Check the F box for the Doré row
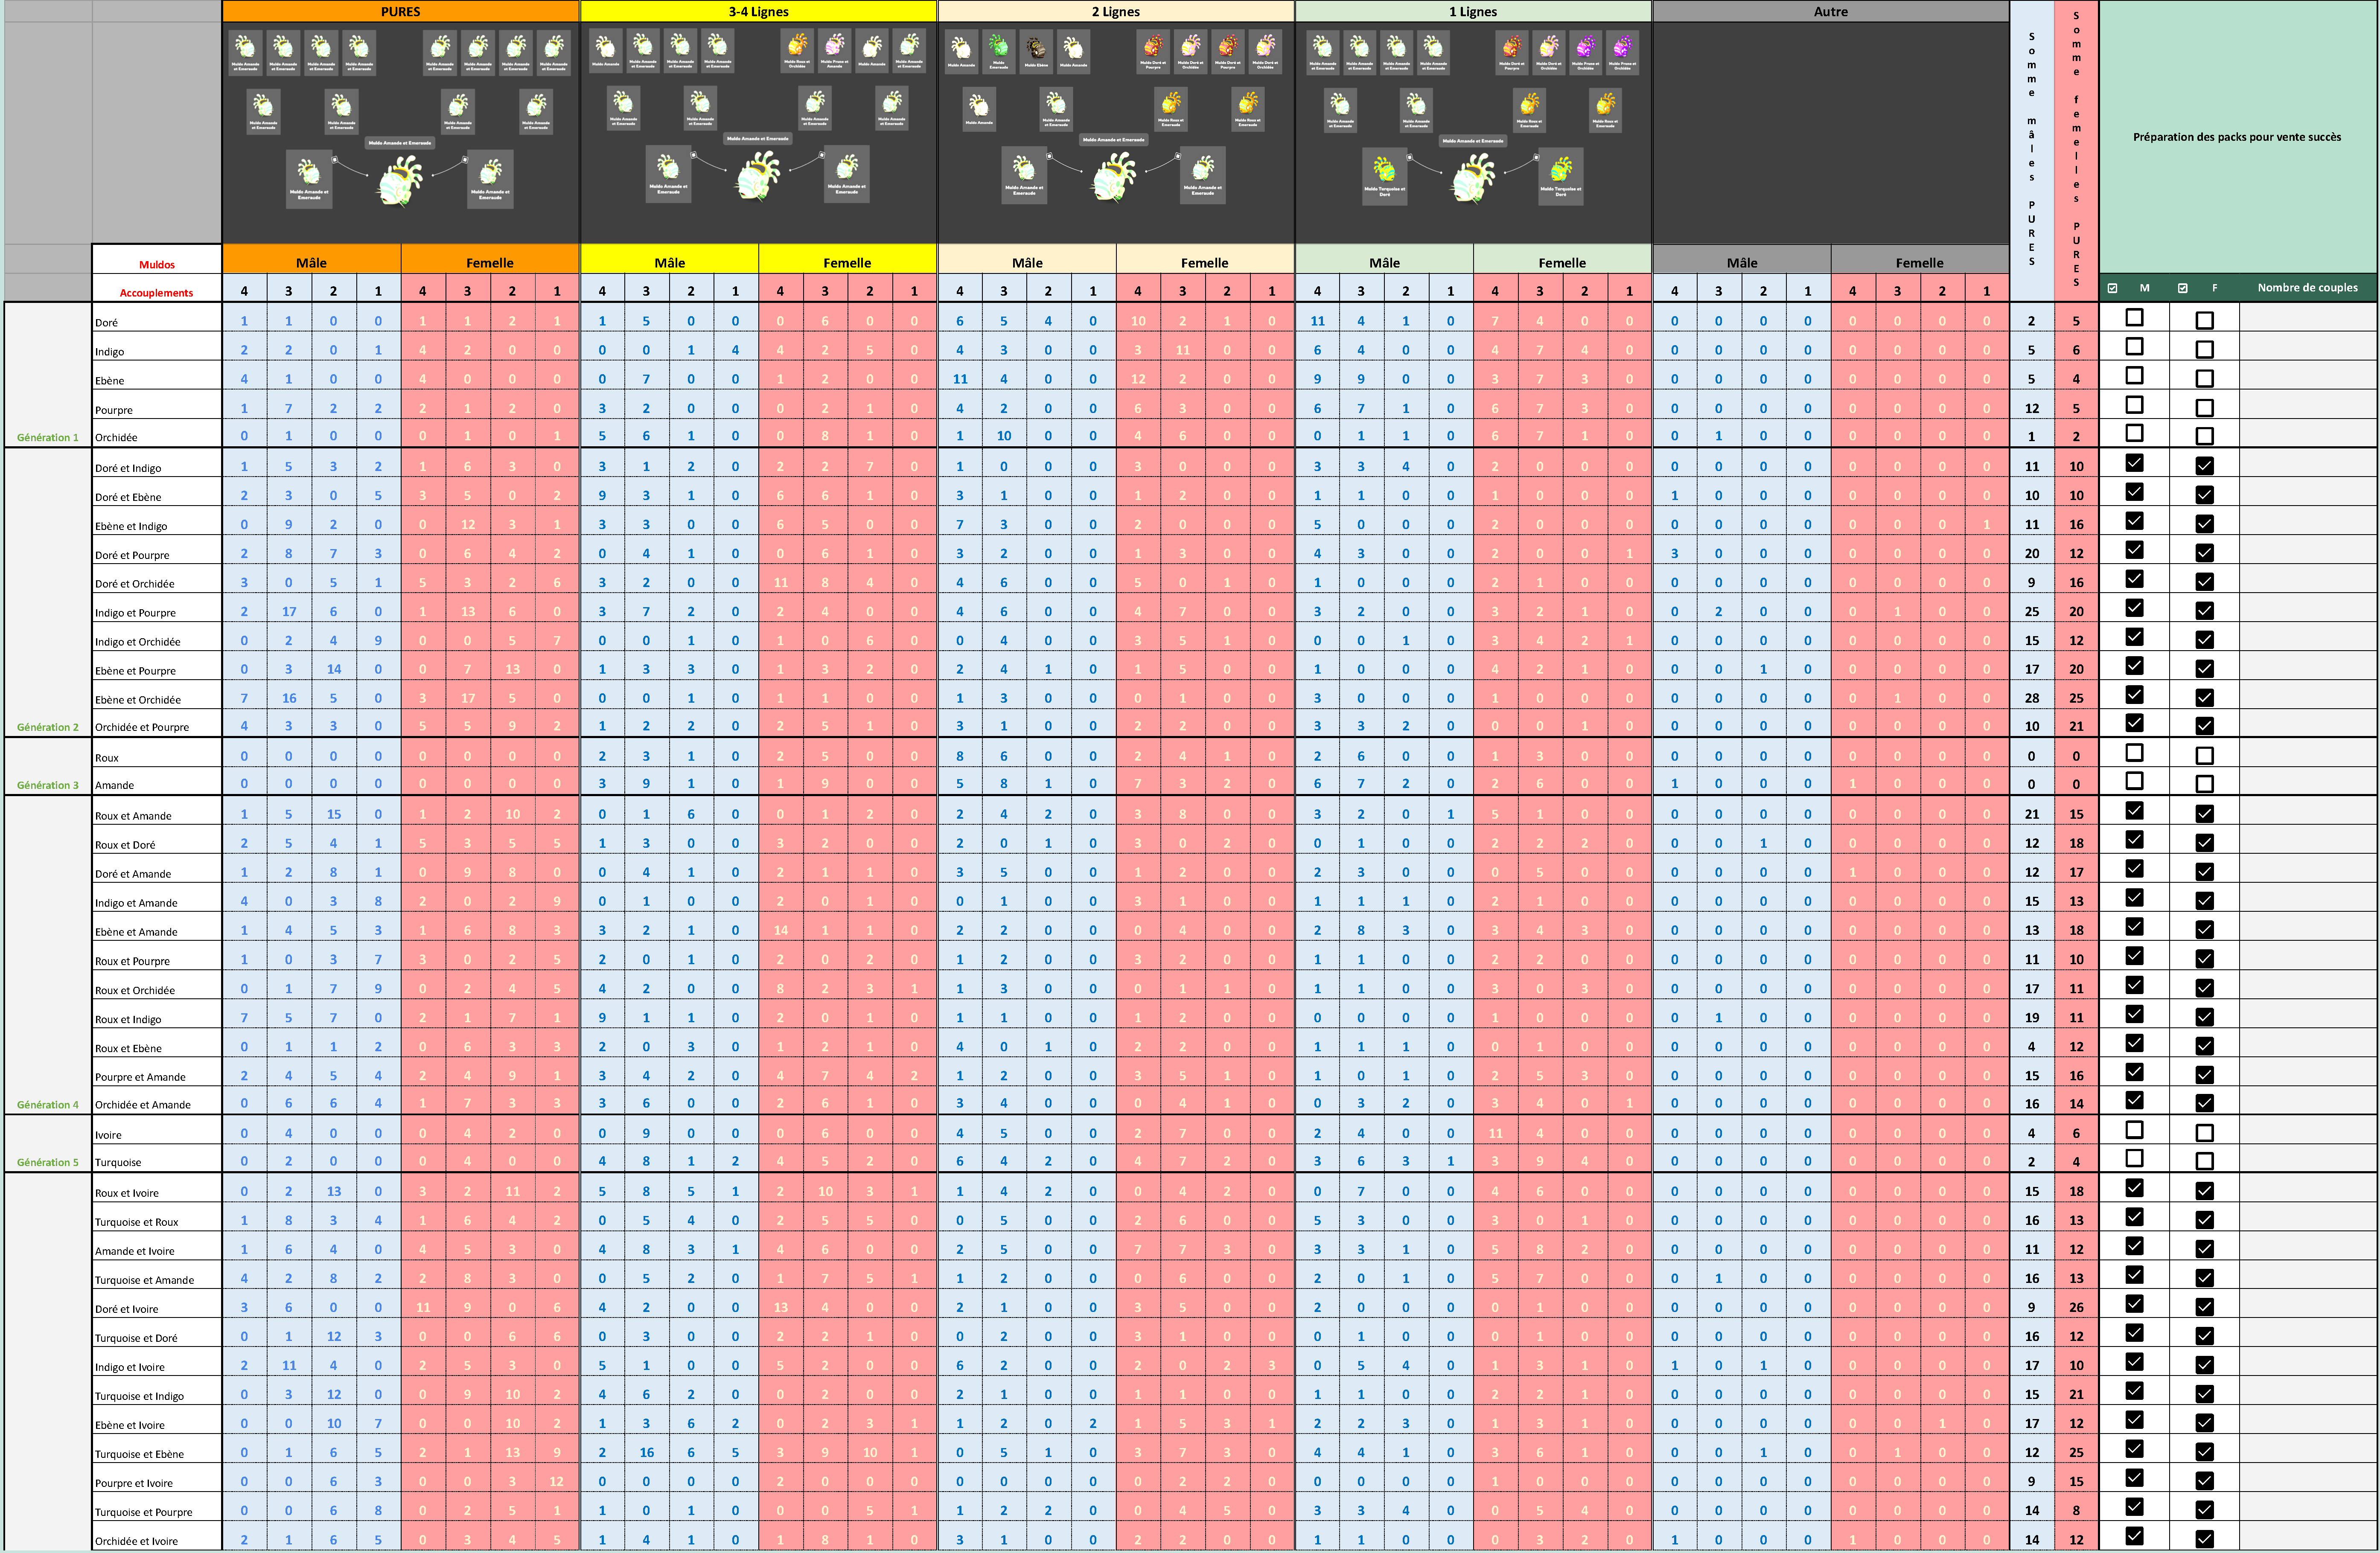This screenshot has height=1553, width=2380. [x=2204, y=320]
